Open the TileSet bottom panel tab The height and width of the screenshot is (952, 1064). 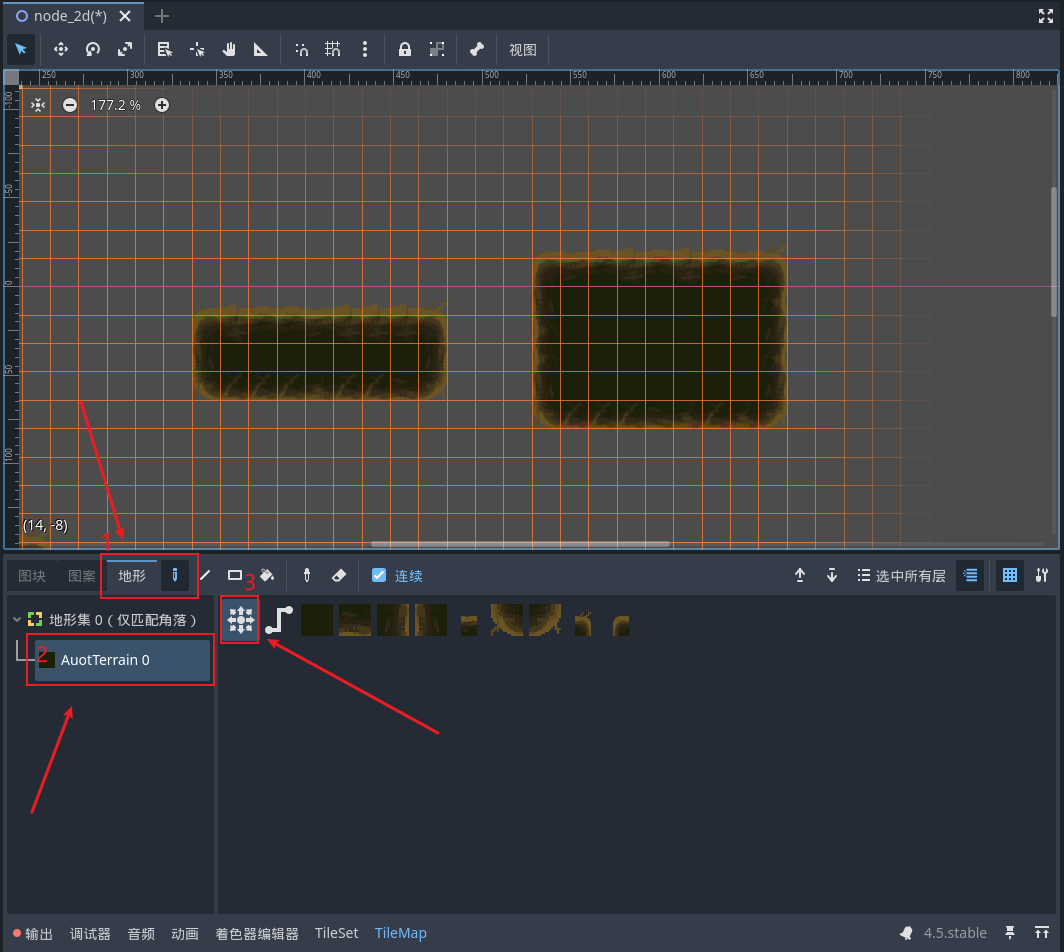(x=336, y=933)
